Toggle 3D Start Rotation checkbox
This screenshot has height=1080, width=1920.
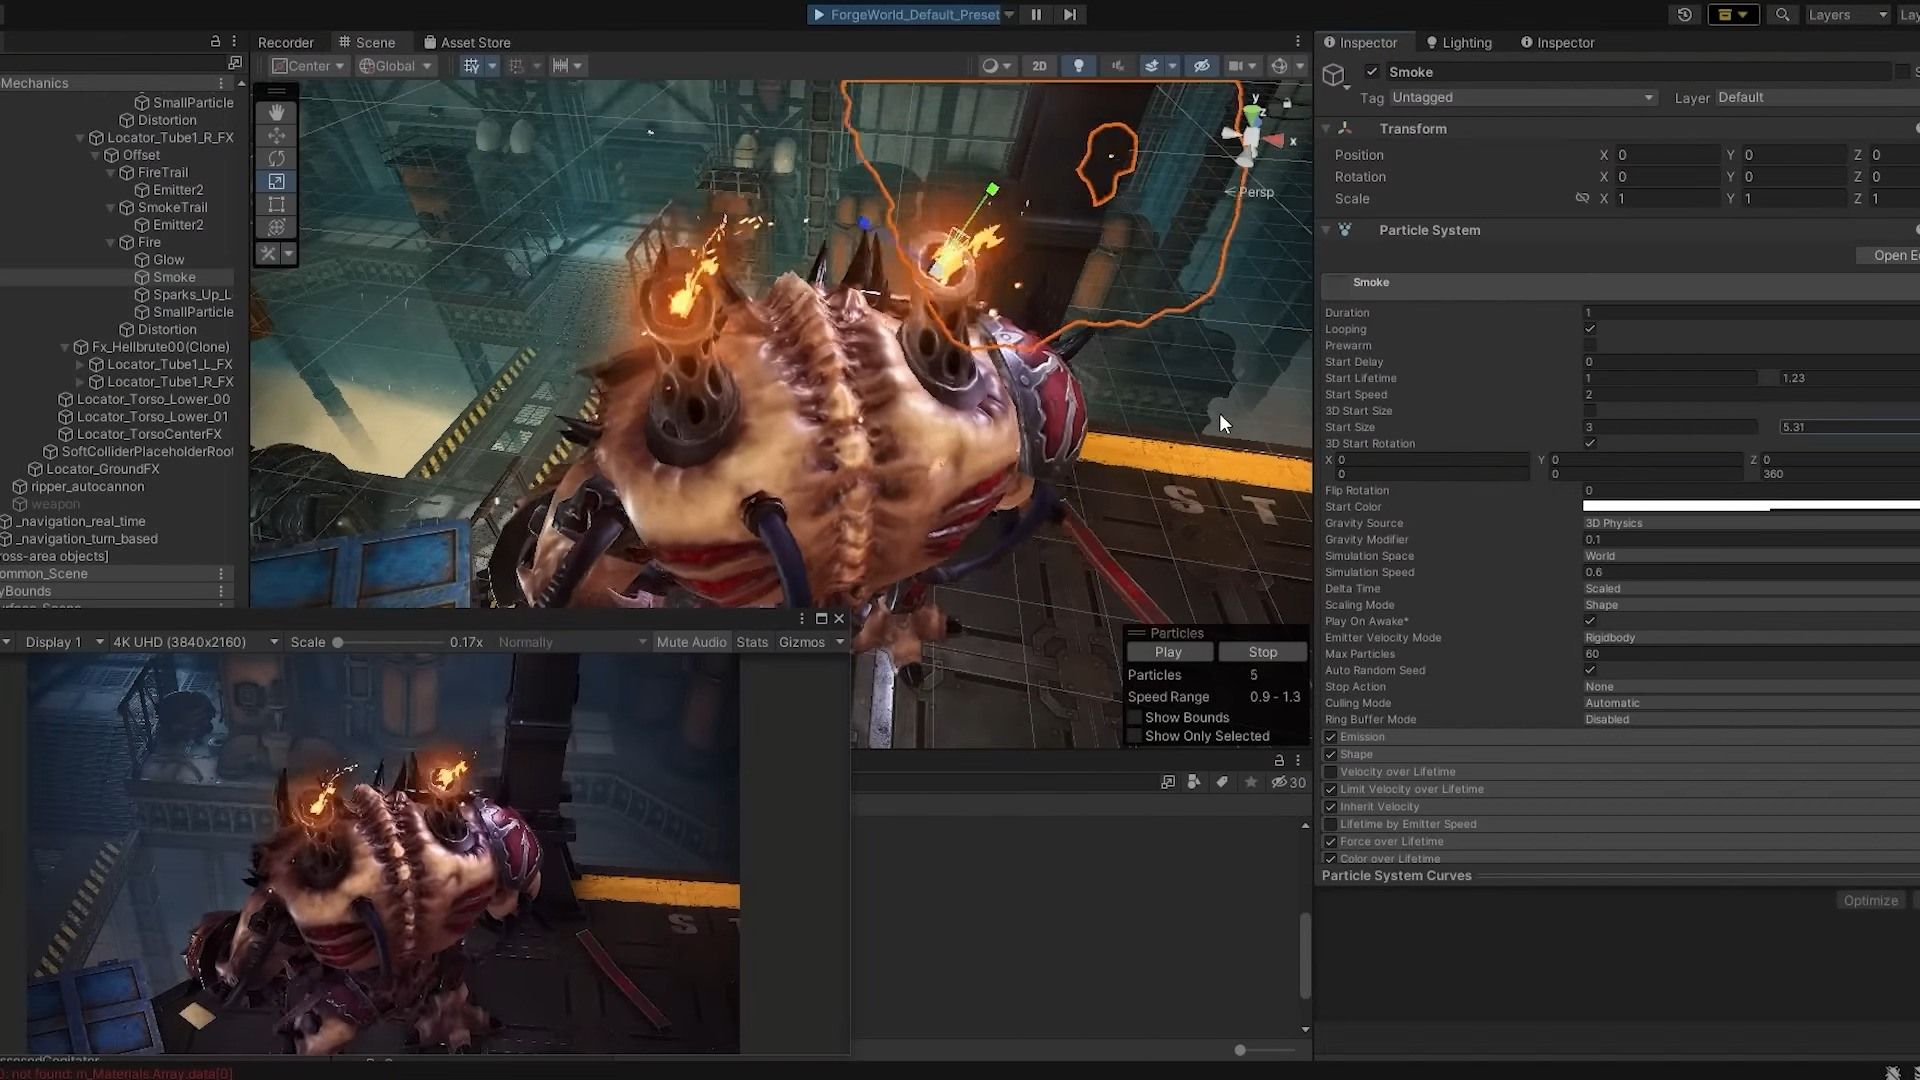1590,443
